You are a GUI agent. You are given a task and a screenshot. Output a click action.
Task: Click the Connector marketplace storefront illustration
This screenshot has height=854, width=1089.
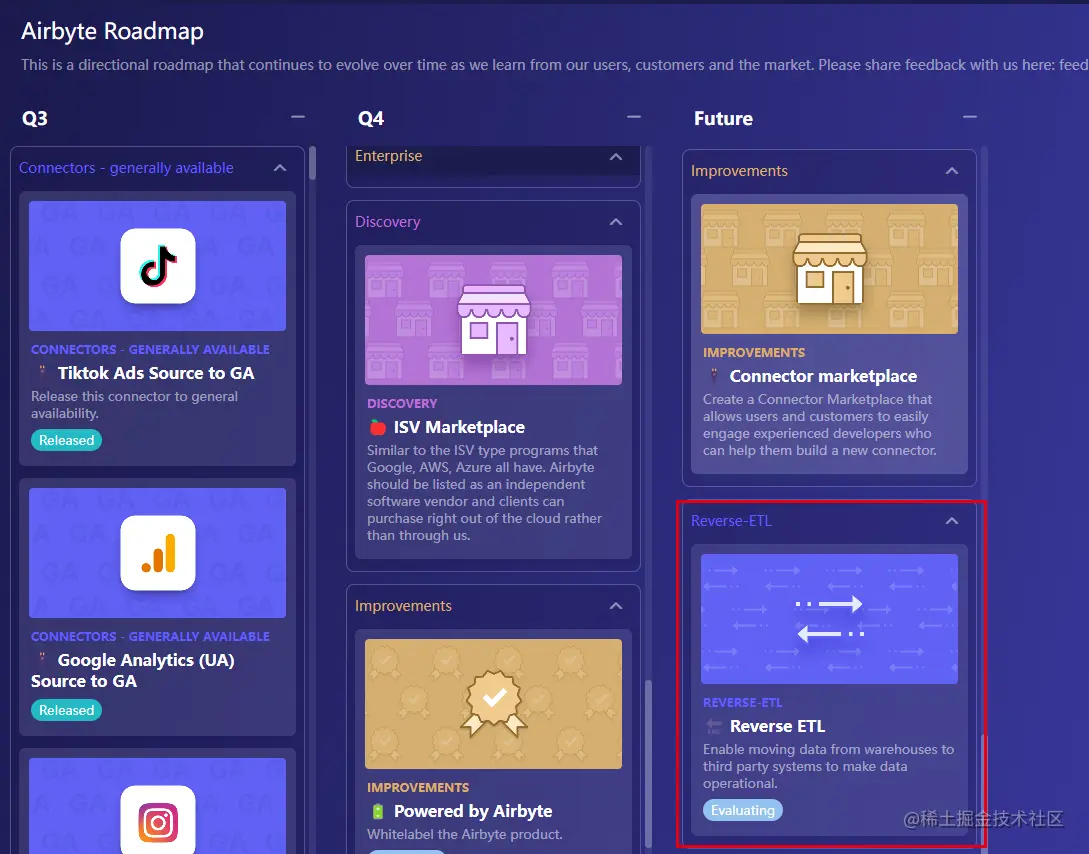tap(829, 269)
